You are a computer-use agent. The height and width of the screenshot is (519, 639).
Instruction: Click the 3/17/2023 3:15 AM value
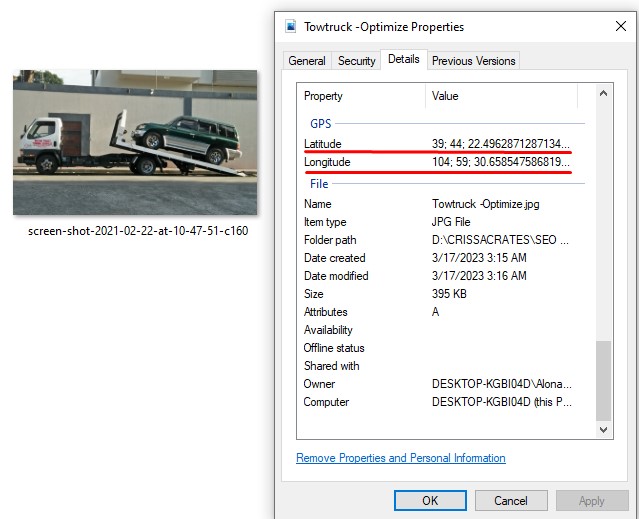[x=479, y=258]
